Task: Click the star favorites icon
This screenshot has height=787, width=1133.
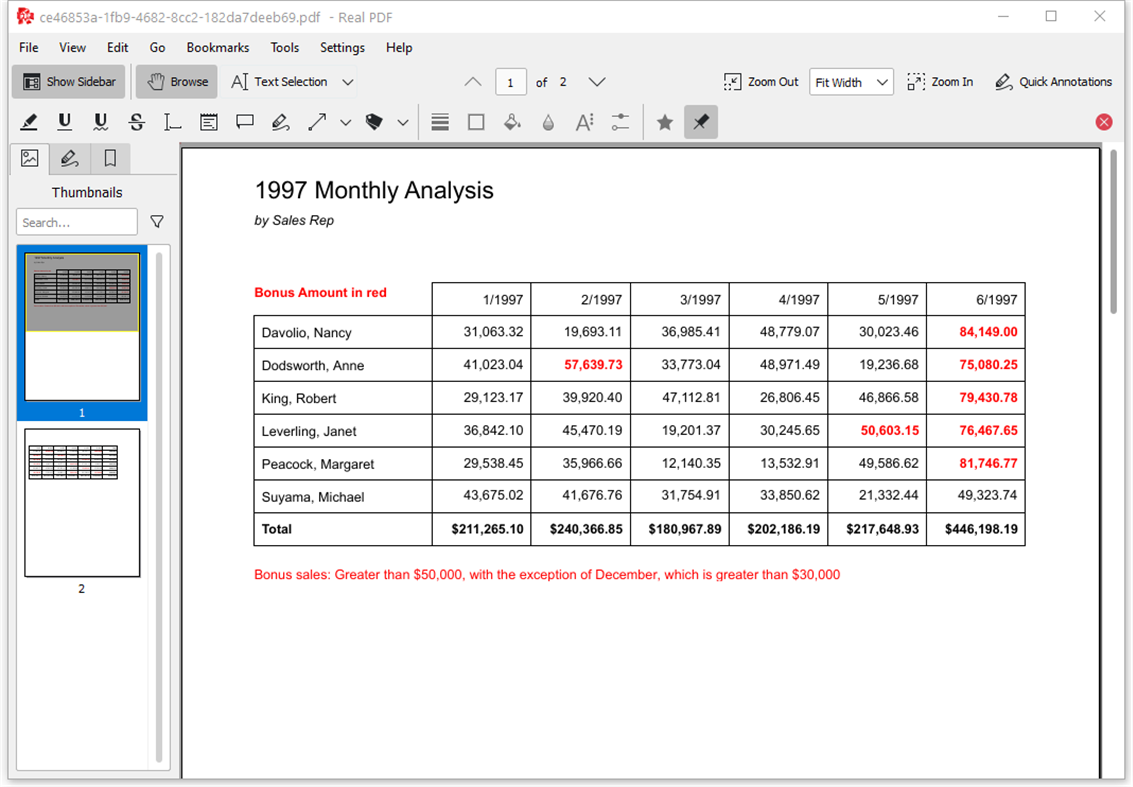Action: click(x=665, y=122)
